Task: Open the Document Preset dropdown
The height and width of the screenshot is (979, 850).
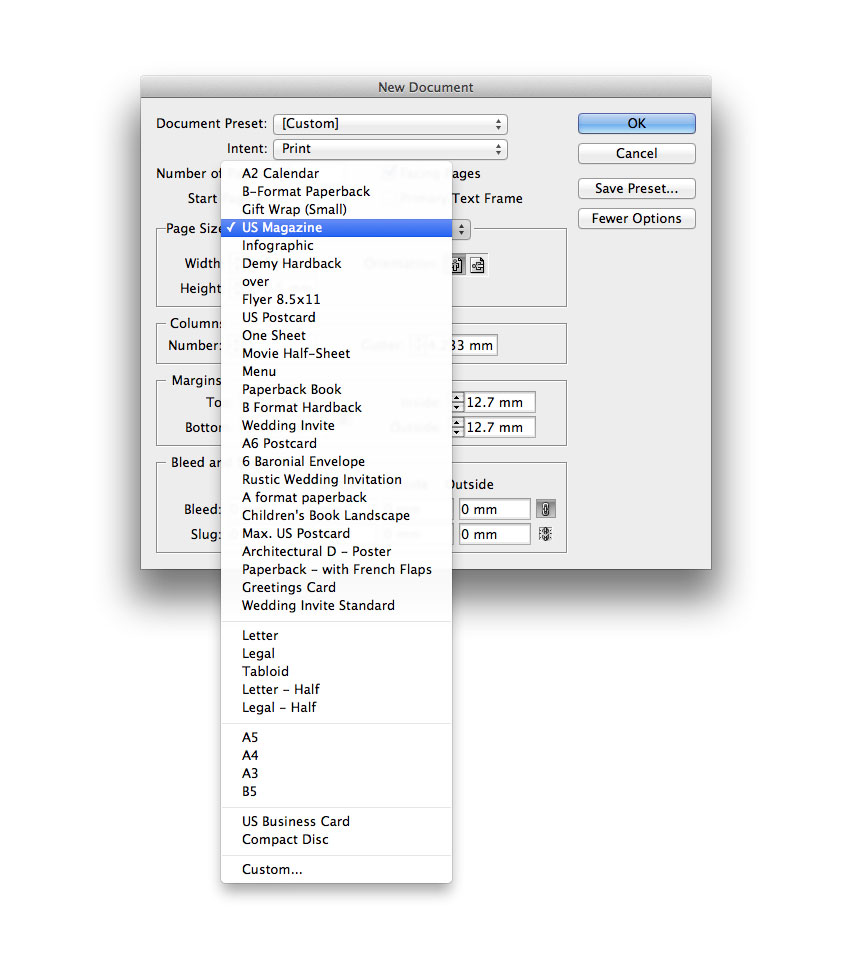Action: pyautogui.click(x=390, y=124)
